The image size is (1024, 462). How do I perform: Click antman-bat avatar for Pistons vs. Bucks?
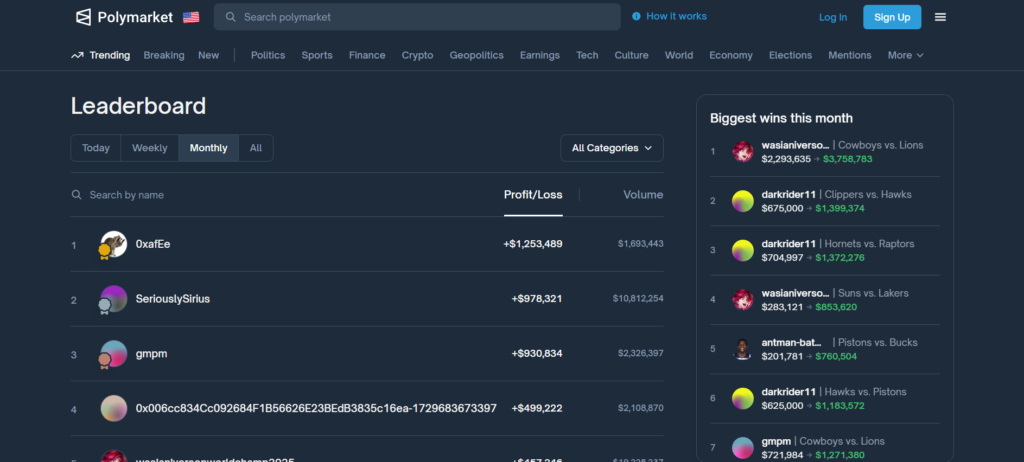tap(743, 349)
